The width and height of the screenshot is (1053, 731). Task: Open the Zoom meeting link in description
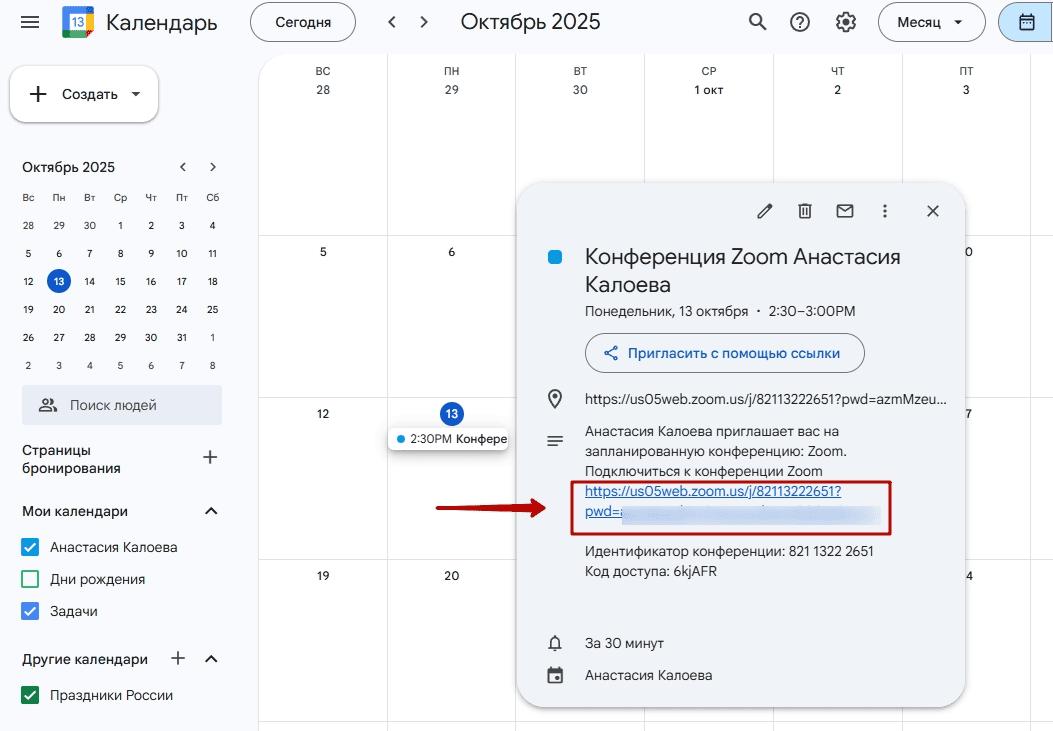pyautogui.click(x=713, y=491)
